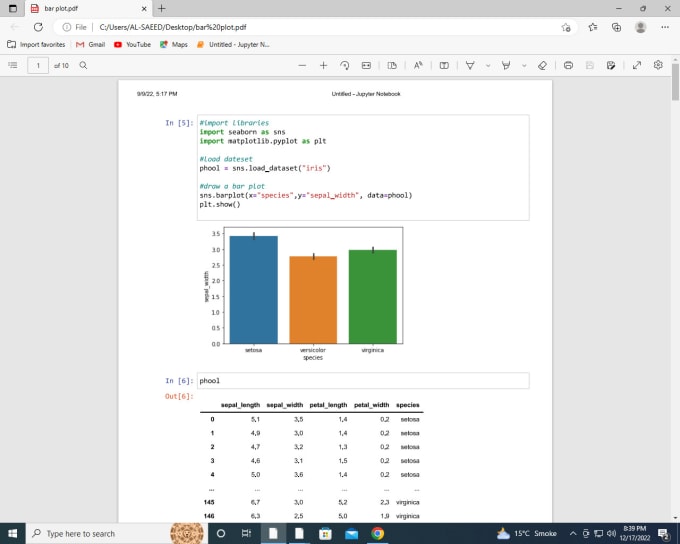Open the tab actions menu icon
Image resolution: width=680 pixels, height=544 pixels.
click(13, 8)
